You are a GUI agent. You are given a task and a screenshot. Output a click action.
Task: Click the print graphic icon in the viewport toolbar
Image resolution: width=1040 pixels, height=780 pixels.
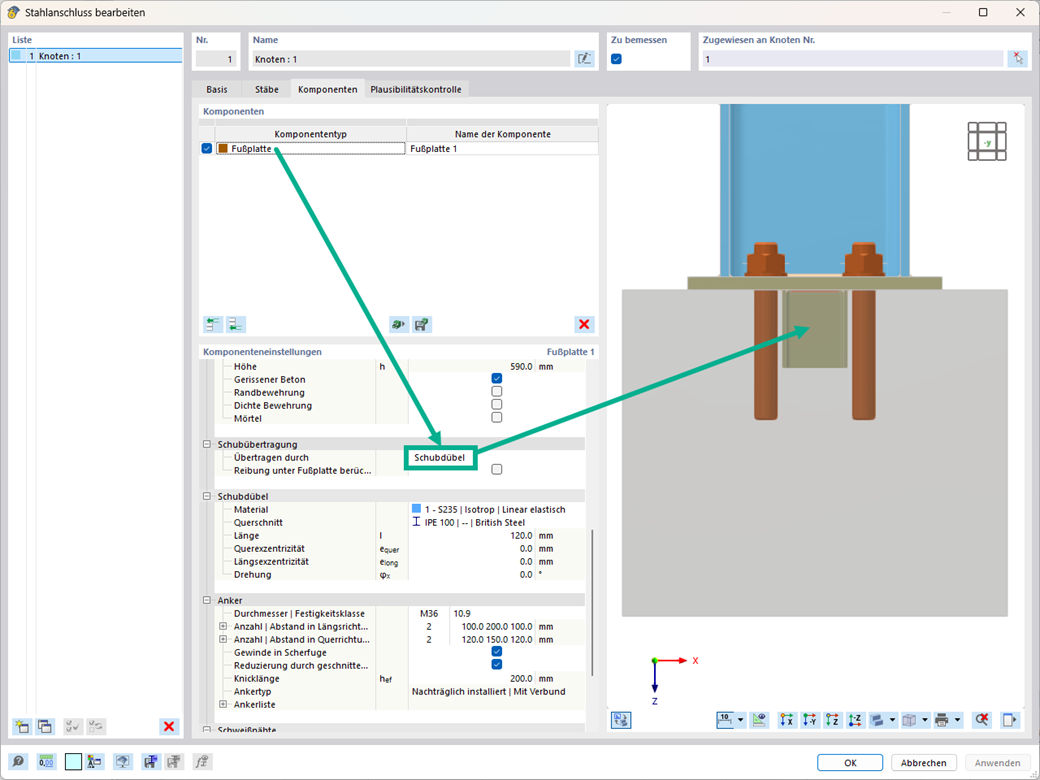coord(941,720)
